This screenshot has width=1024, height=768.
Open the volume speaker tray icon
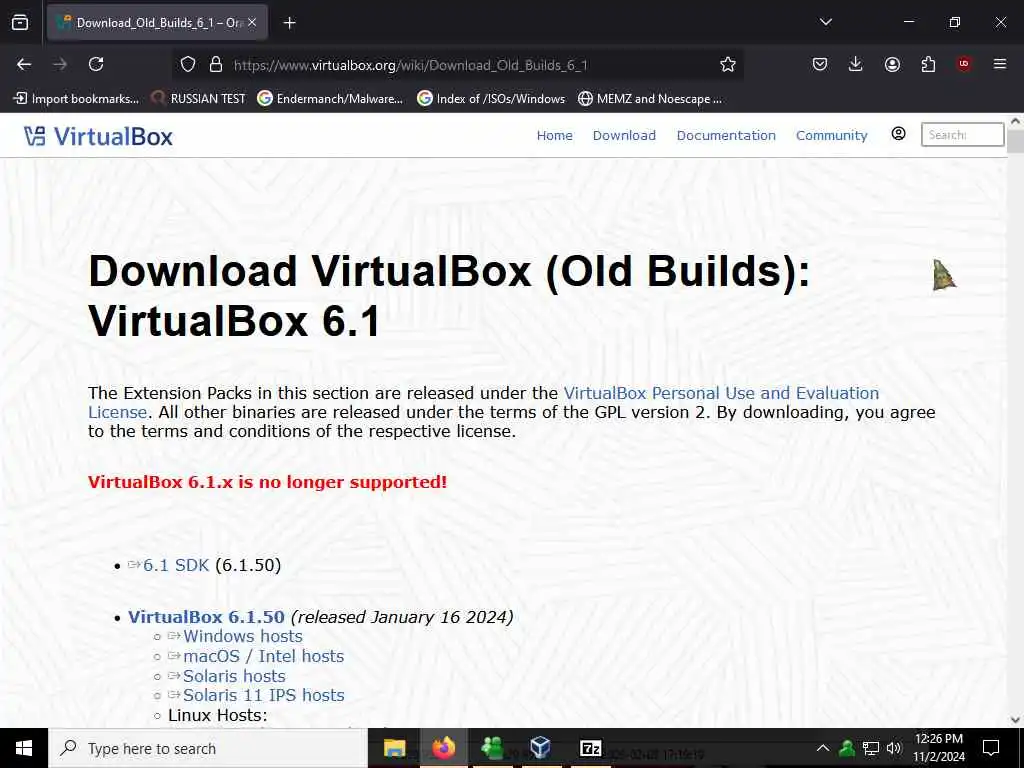[894, 748]
